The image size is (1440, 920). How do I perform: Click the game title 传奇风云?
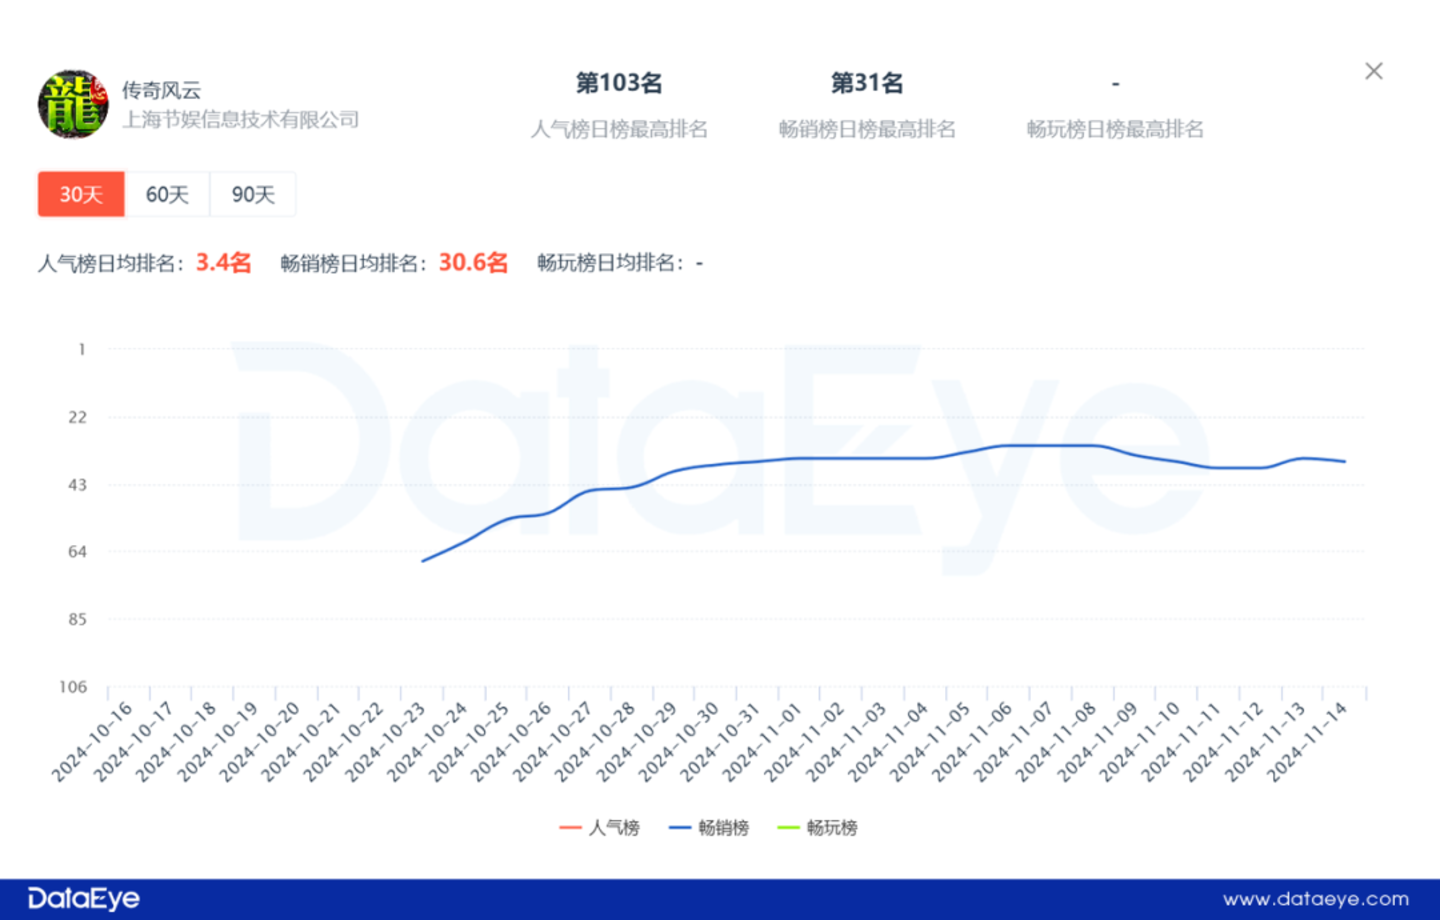(x=162, y=90)
